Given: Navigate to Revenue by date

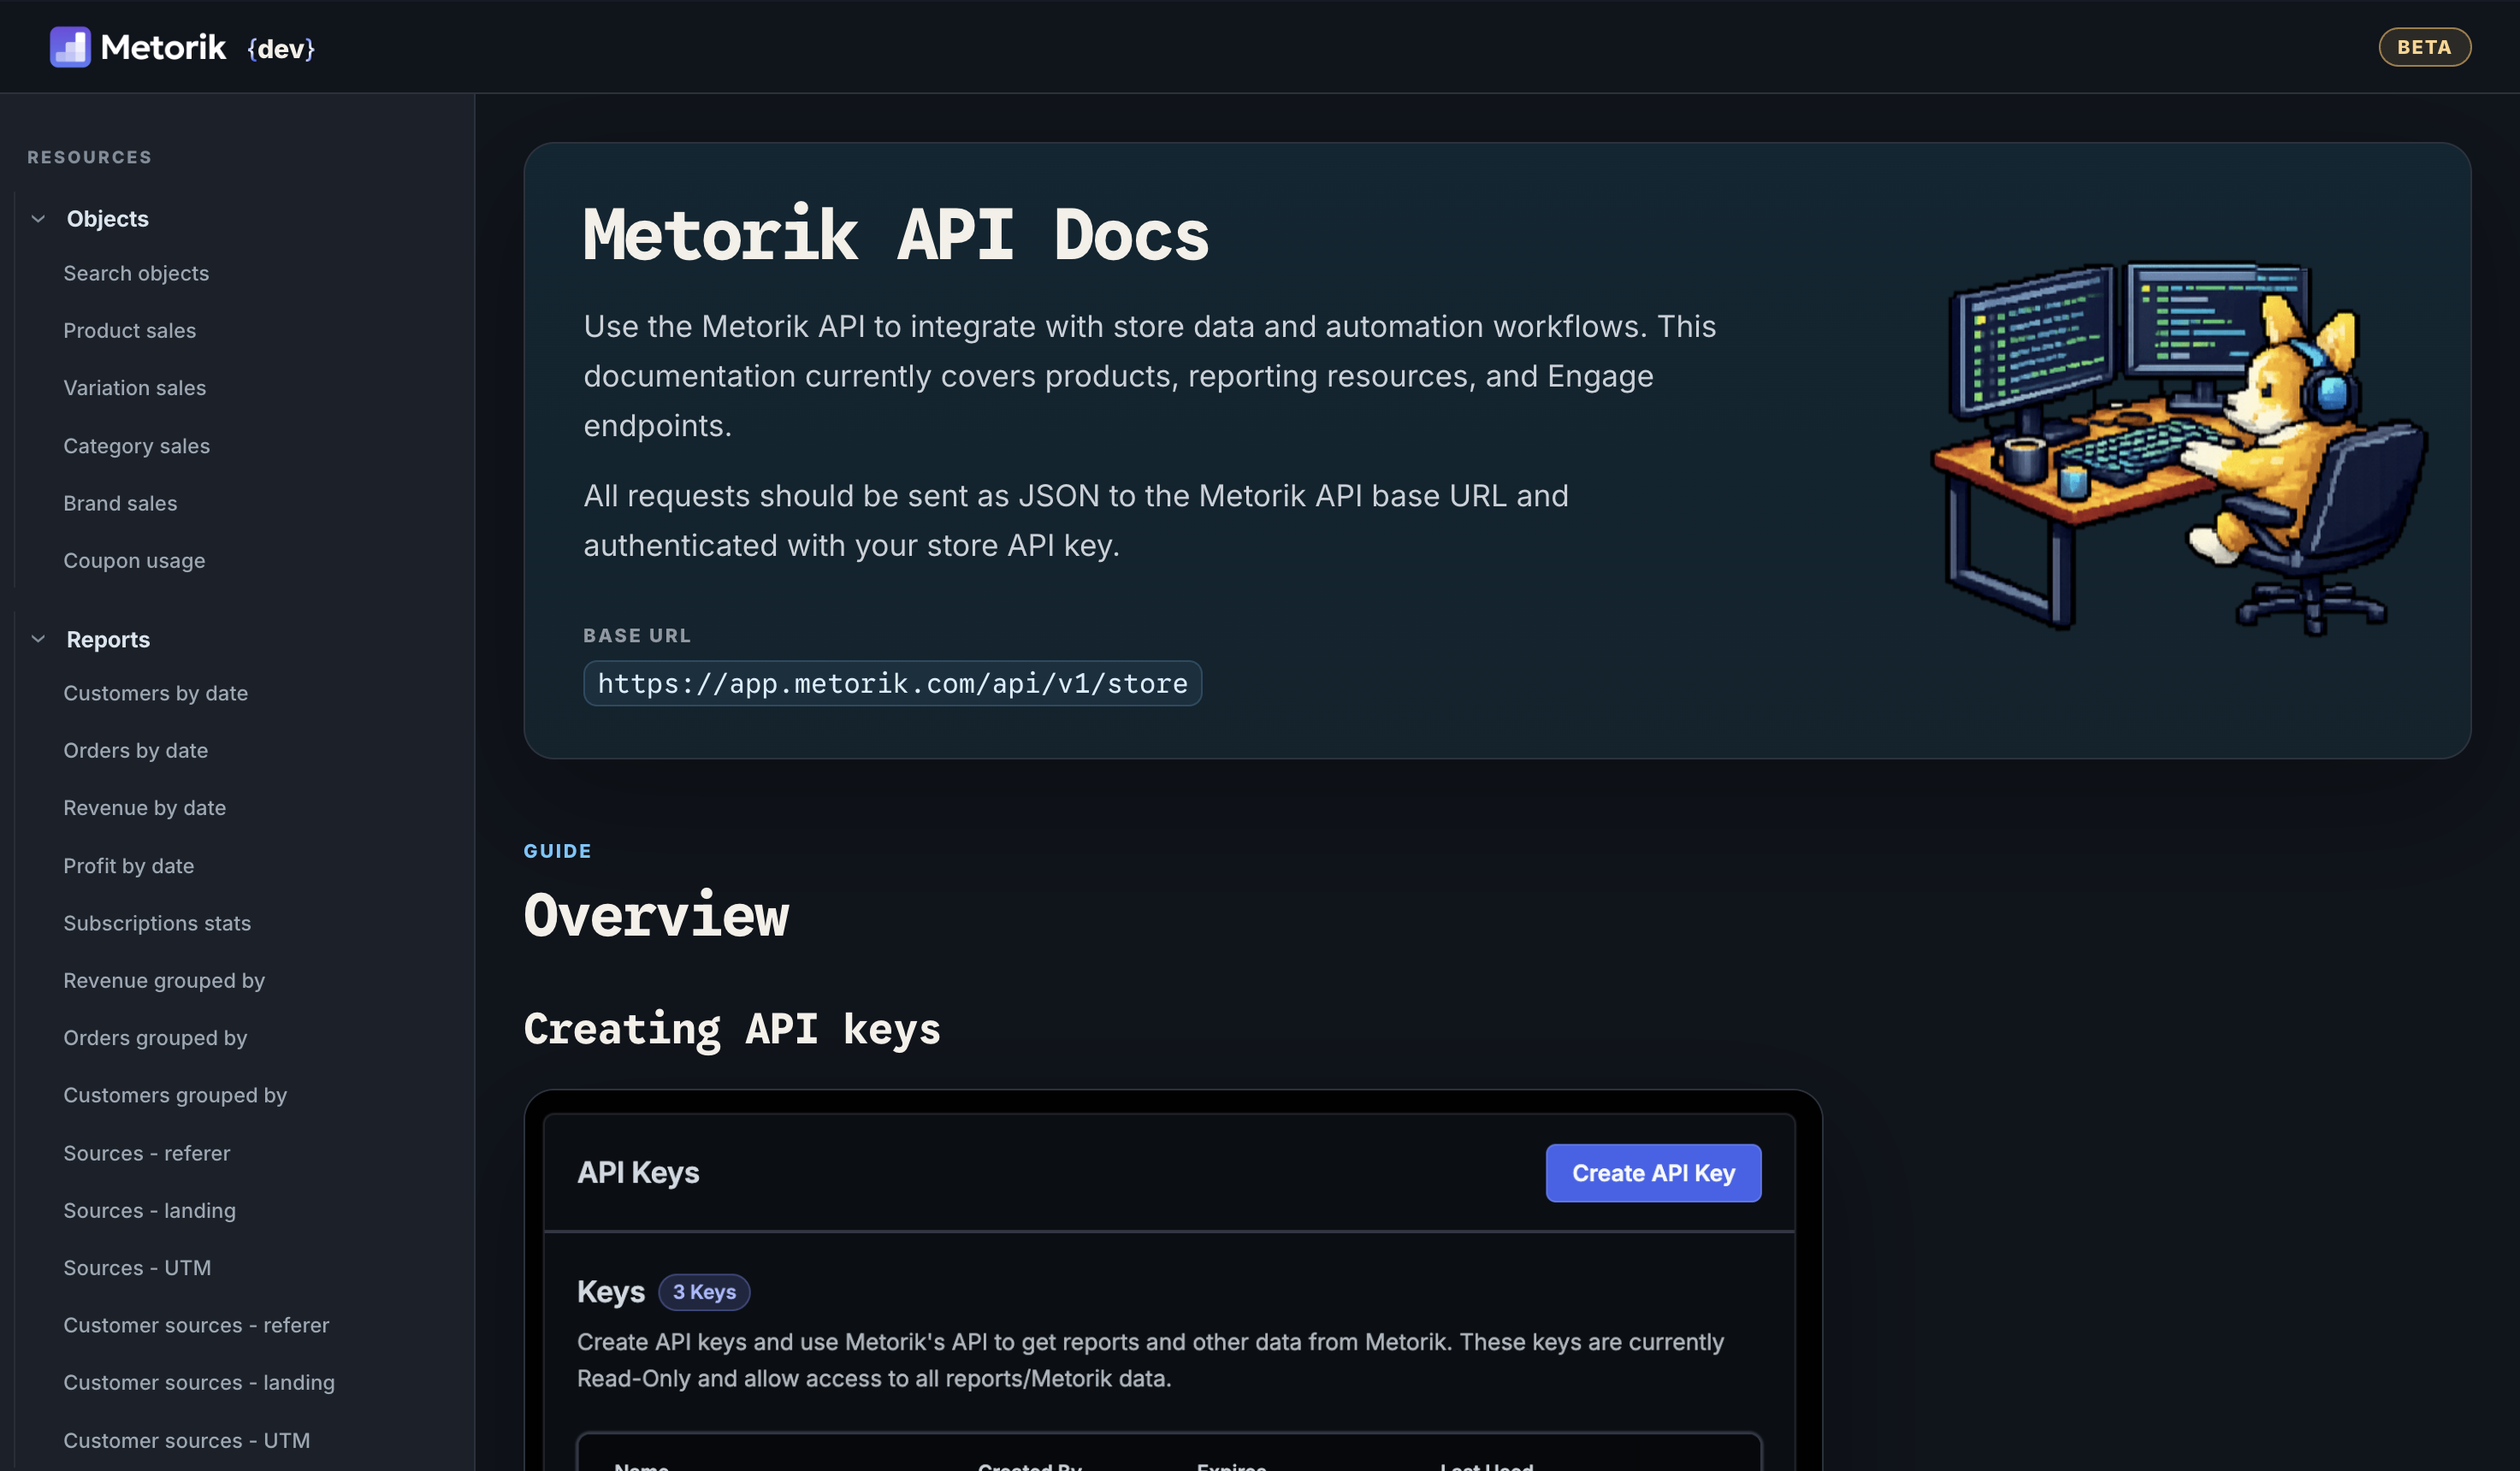Looking at the screenshot, I should [x=144, y=808].
